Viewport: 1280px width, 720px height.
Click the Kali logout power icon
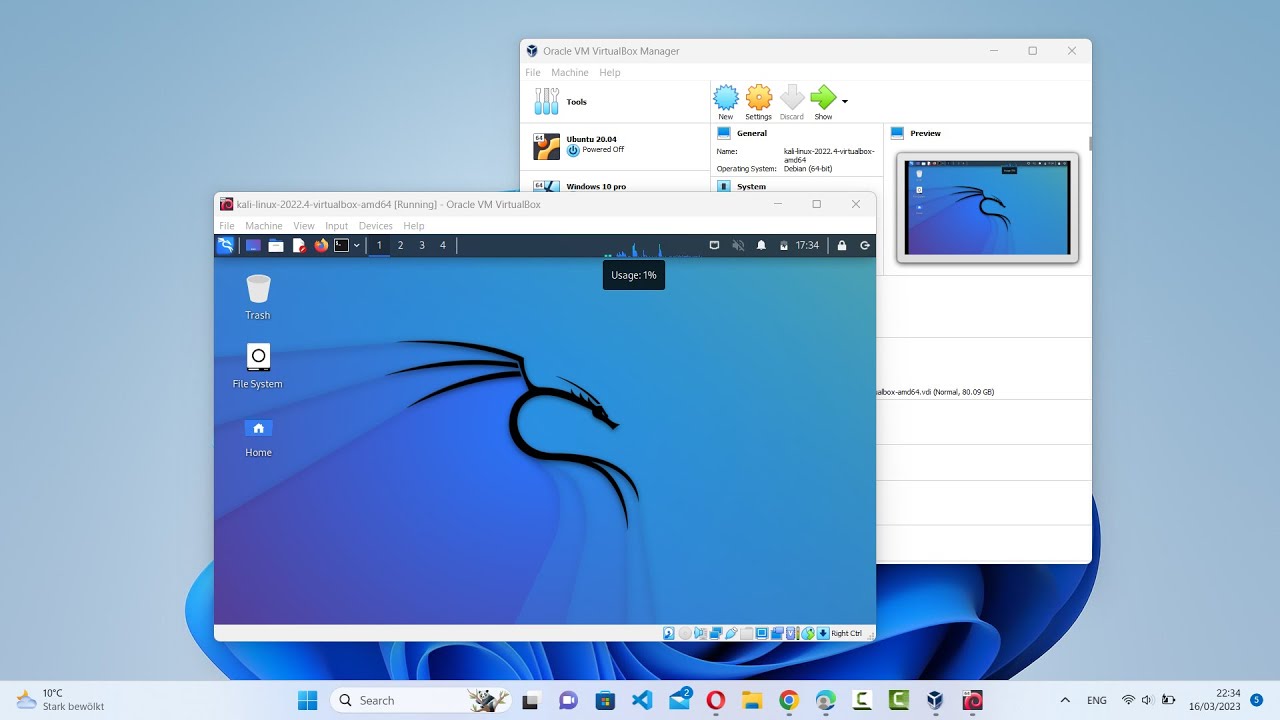tap(865, 245)
